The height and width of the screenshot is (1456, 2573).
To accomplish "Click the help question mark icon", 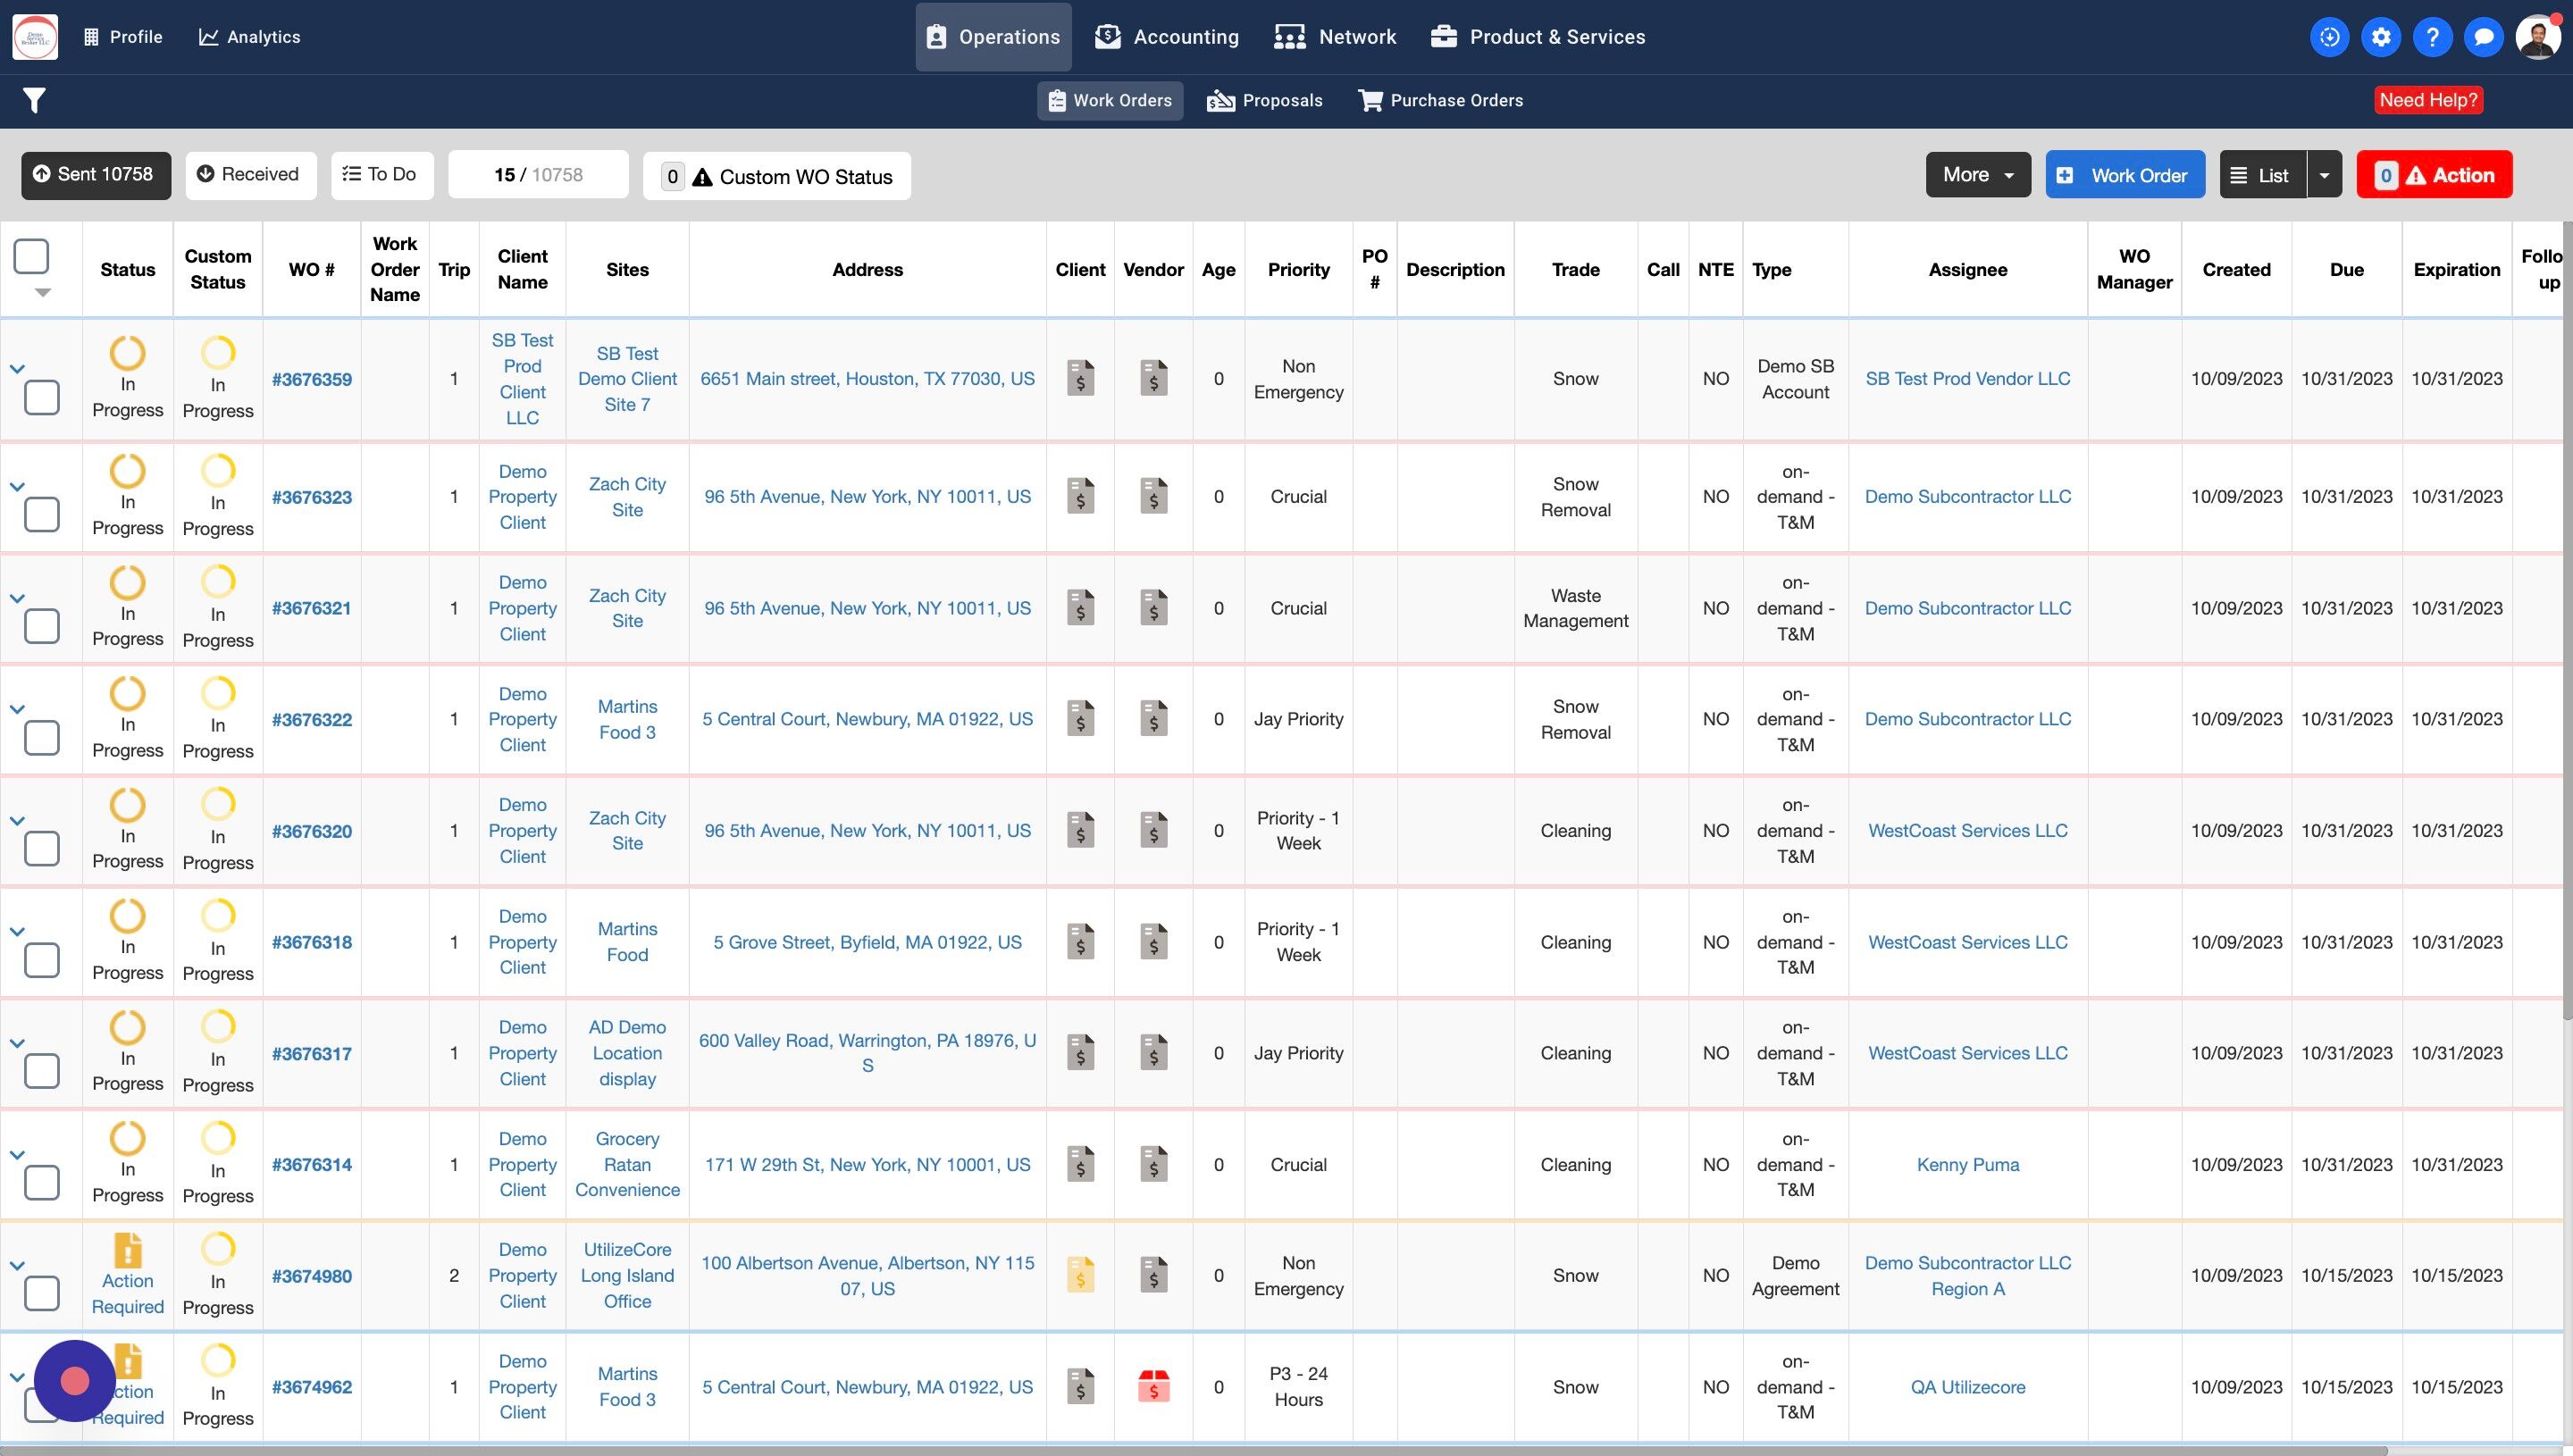I will (2432, 37).
